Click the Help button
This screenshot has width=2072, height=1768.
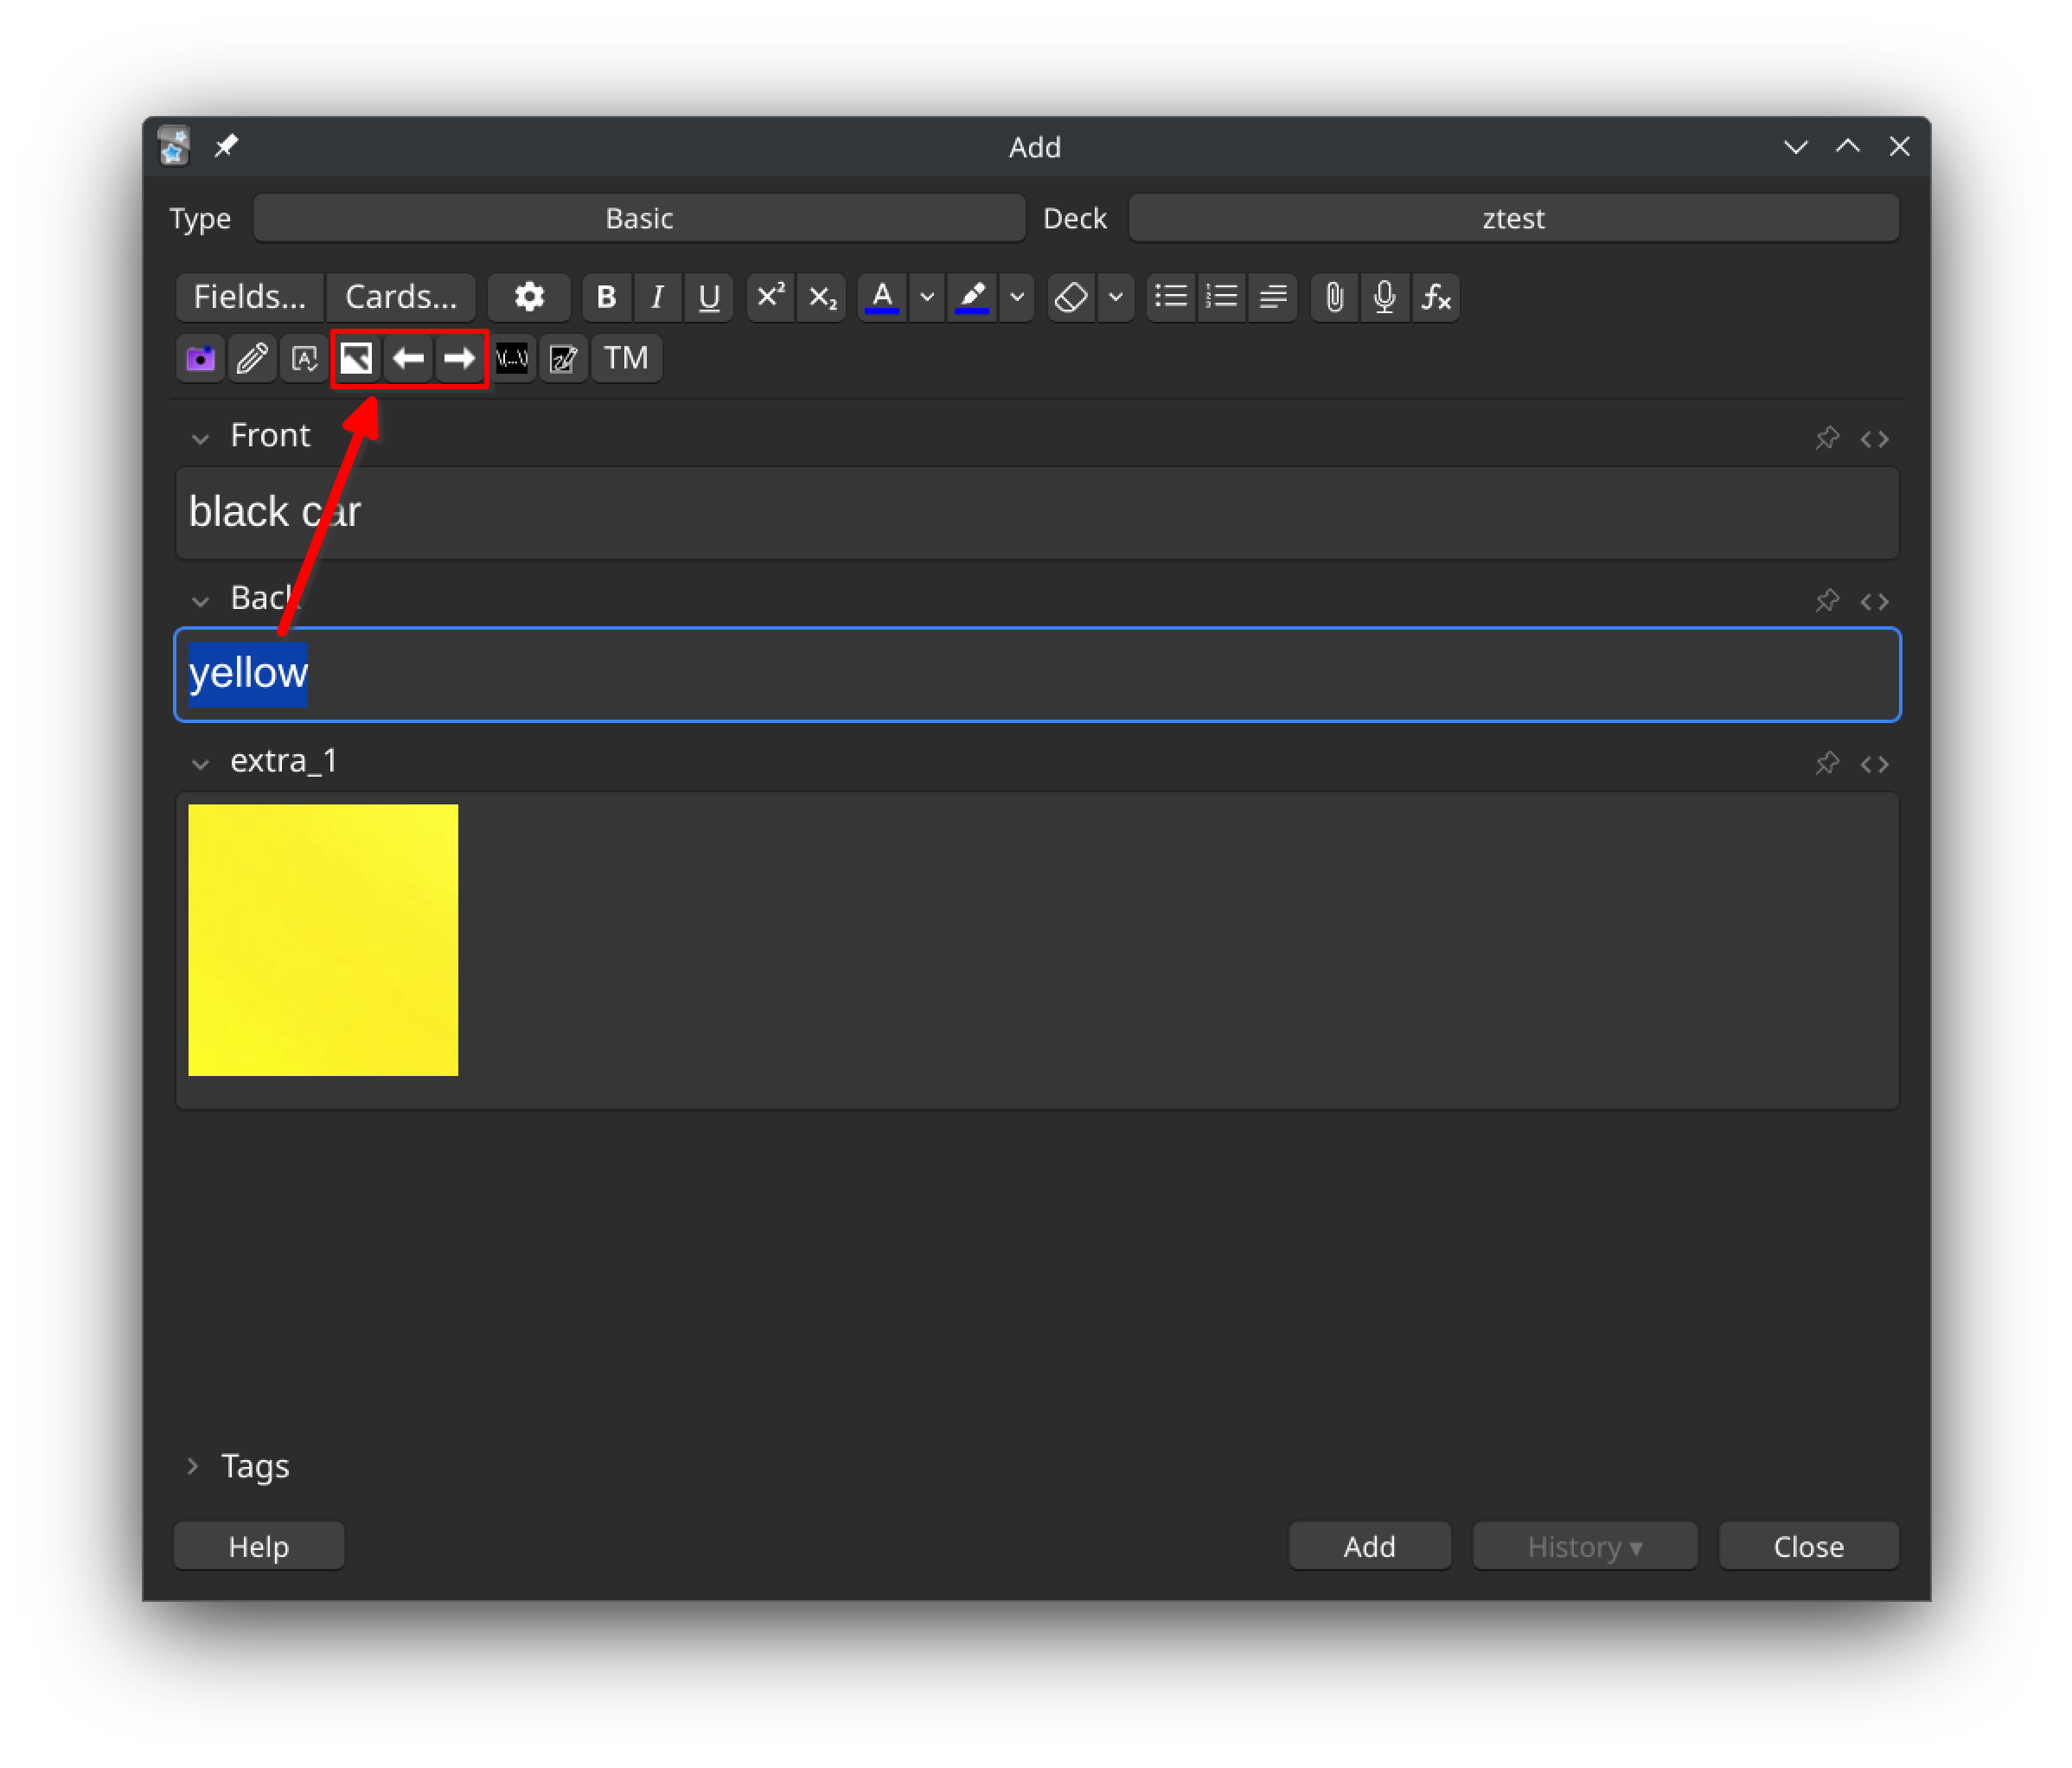[259, 1547]
